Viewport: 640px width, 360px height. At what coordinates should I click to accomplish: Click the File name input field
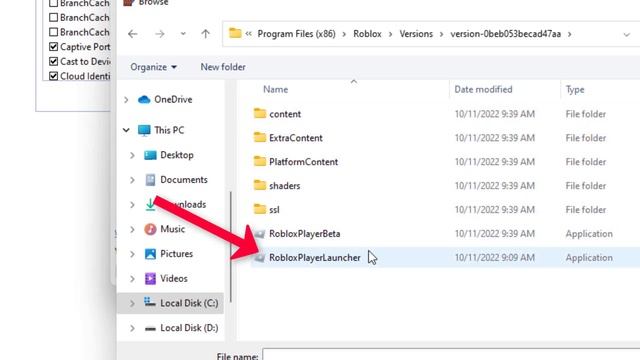tap(451, 354)
